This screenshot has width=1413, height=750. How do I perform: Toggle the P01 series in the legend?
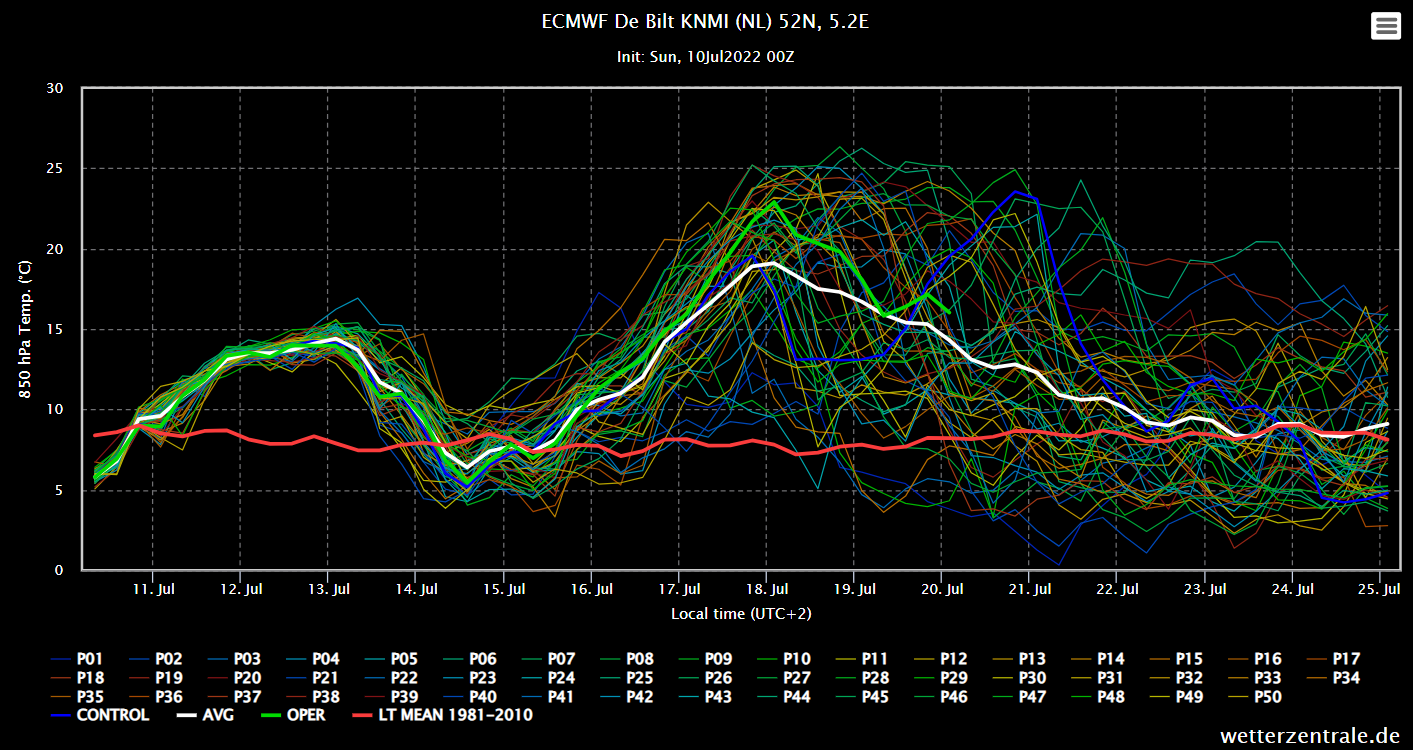pyautogui.click(x=76, y=659)
